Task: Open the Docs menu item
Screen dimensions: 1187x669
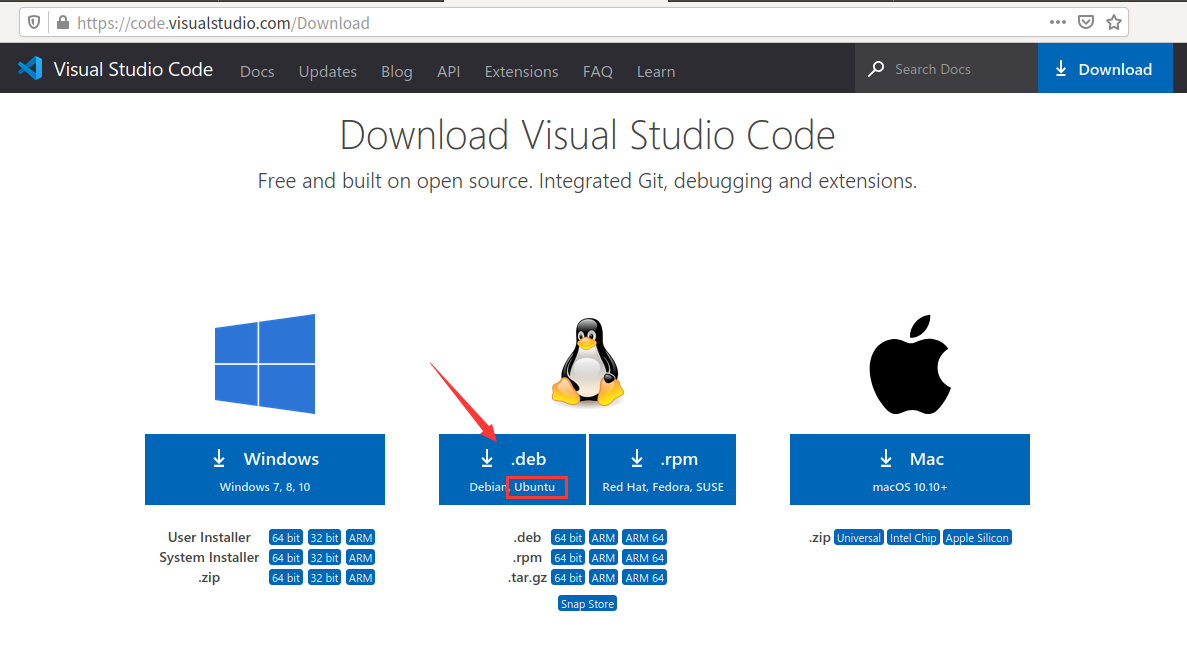Action: (257, 71)
